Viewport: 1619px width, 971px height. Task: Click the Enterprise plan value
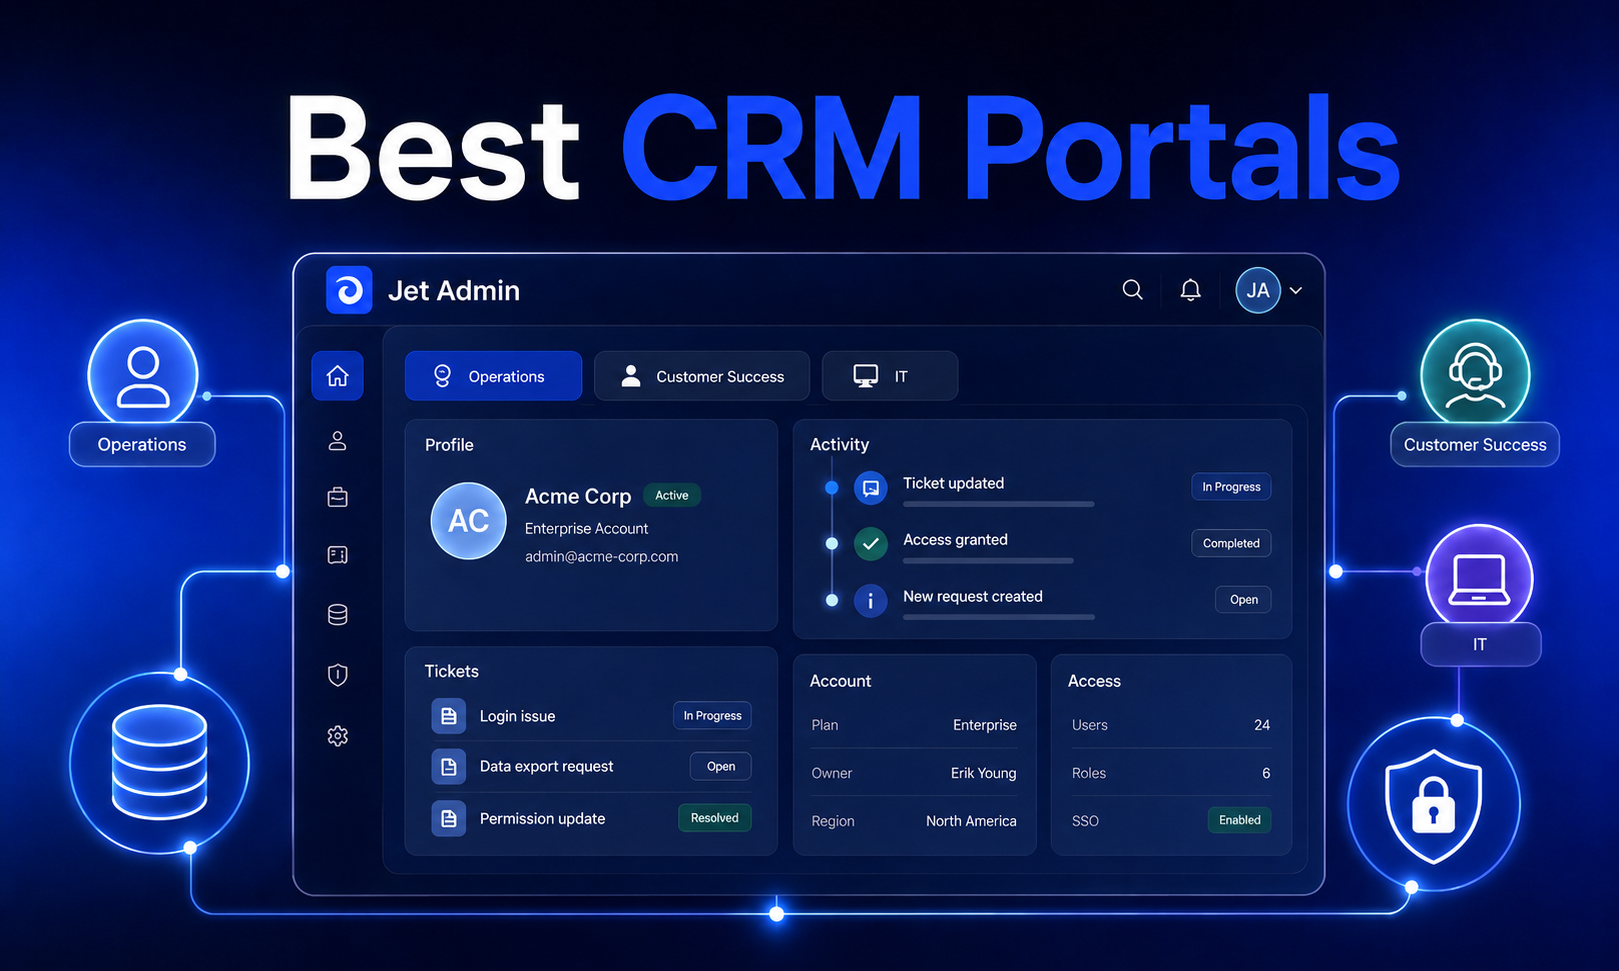985,725
